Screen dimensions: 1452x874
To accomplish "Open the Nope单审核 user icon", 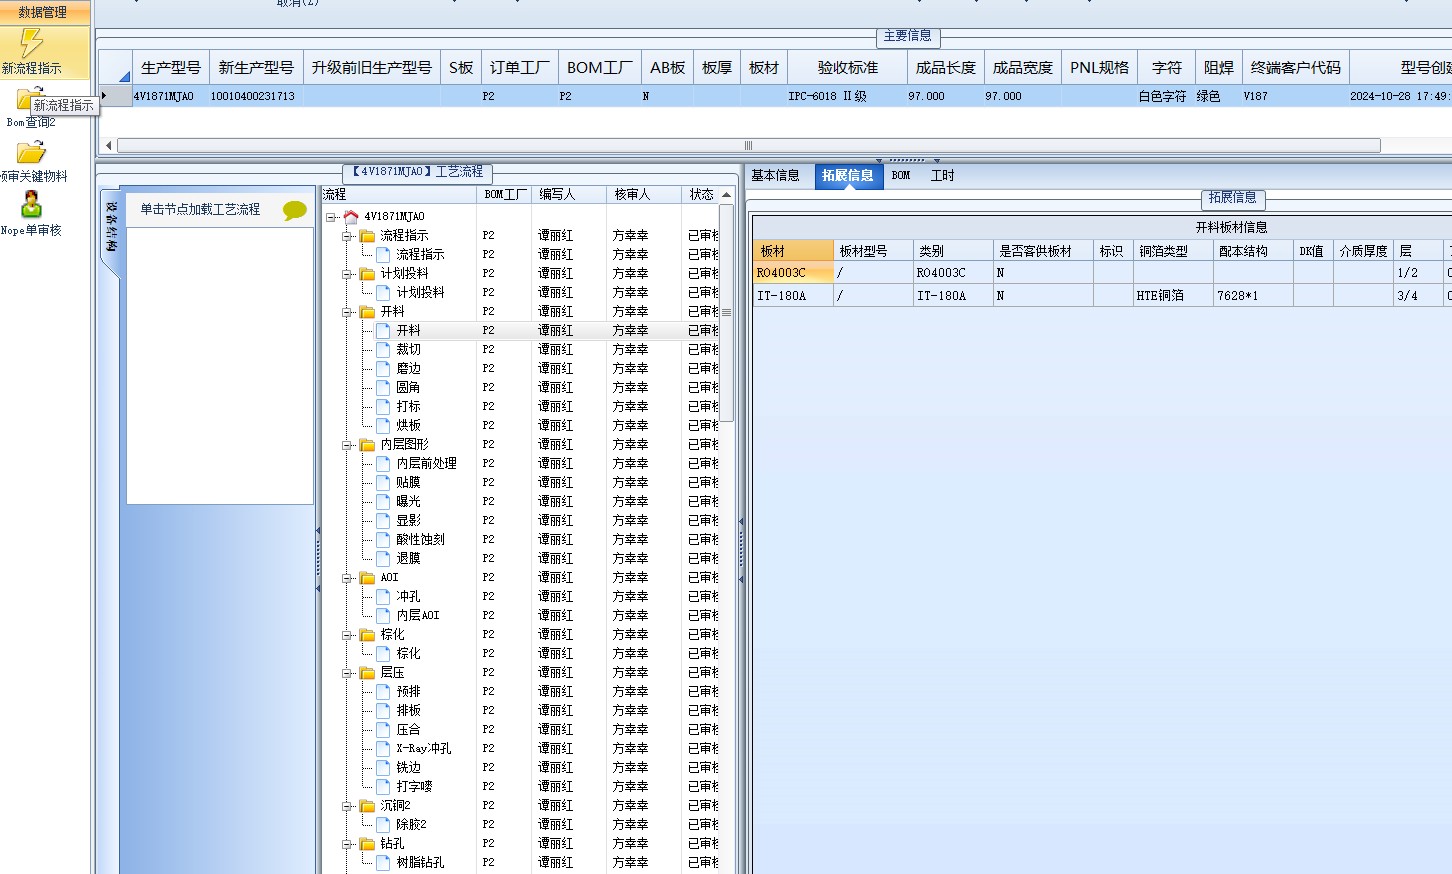I will [31, 205].
